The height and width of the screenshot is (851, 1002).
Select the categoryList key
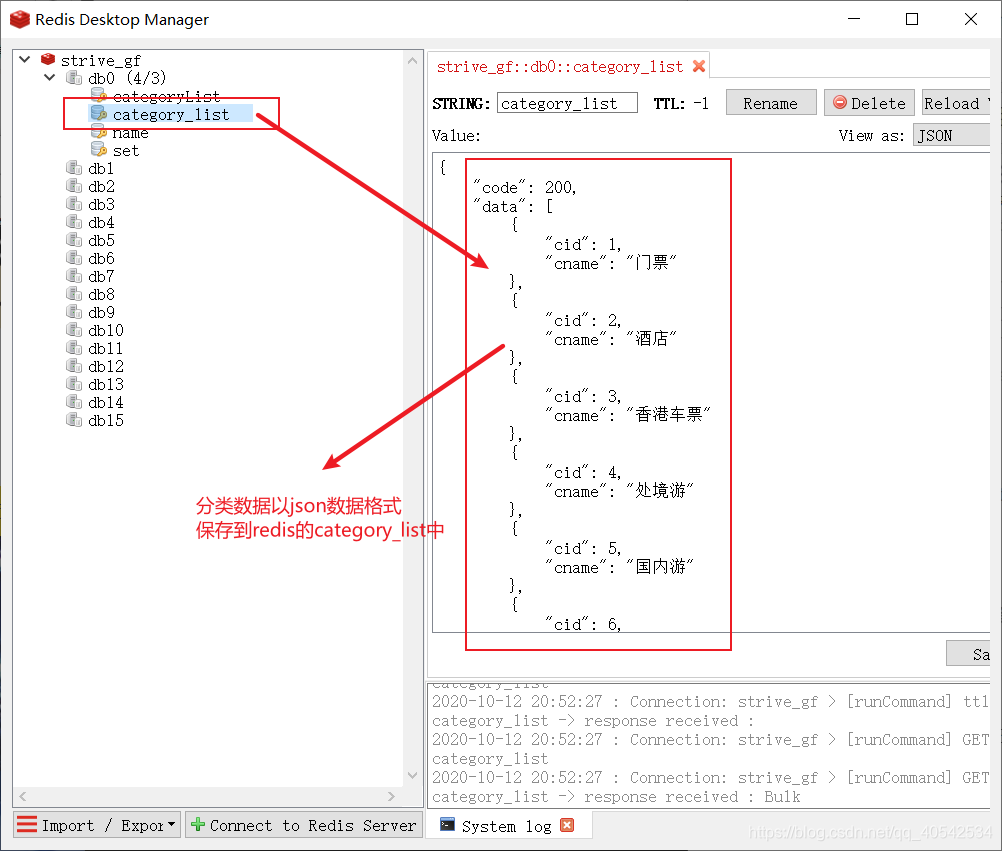tap(166, 96)
